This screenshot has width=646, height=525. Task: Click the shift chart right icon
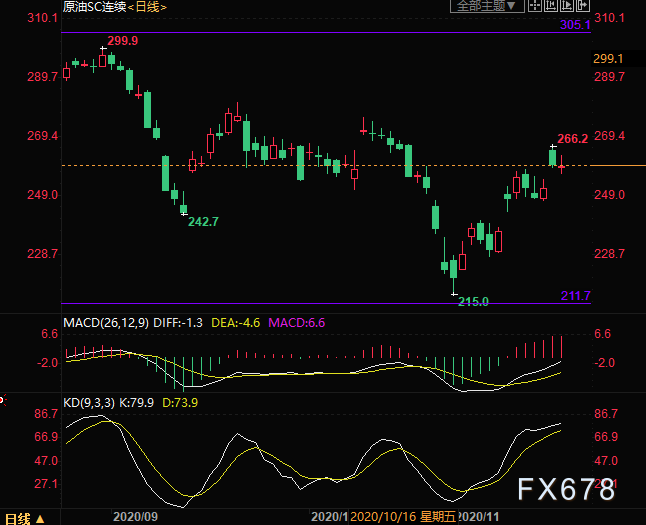[x=583, y=6]
